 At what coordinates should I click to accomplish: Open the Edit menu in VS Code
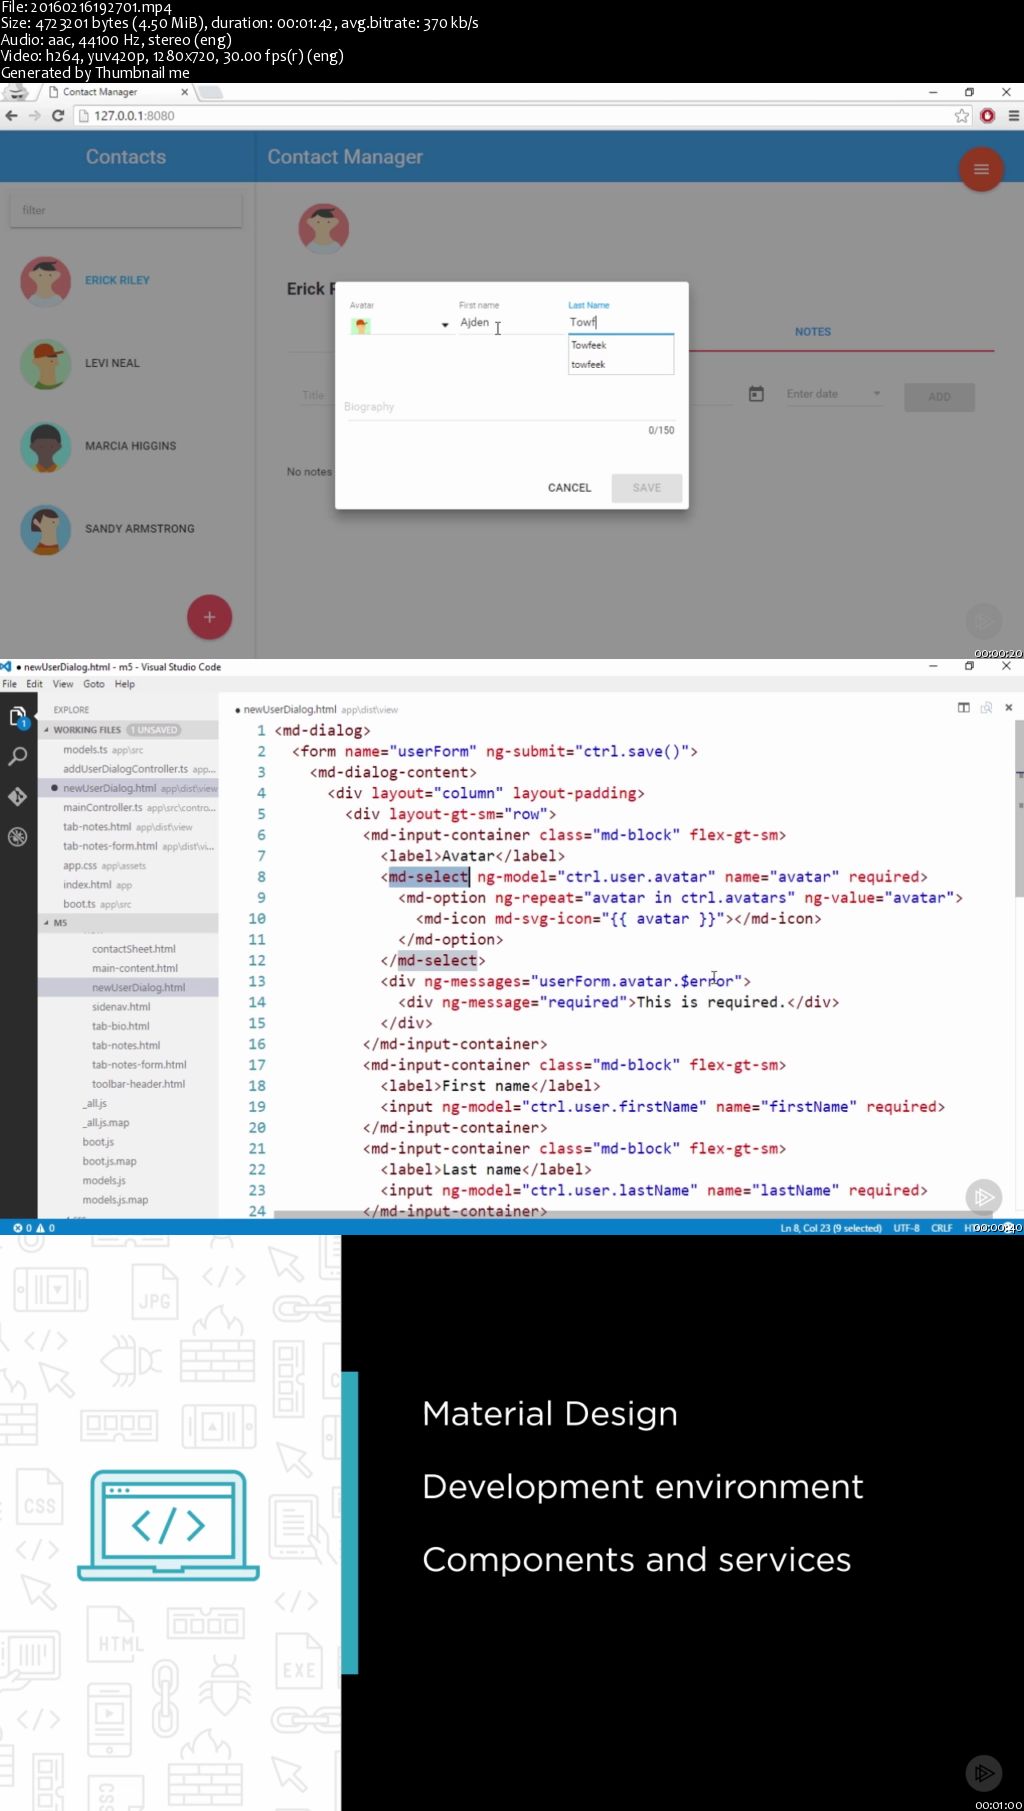click(35, 685)
